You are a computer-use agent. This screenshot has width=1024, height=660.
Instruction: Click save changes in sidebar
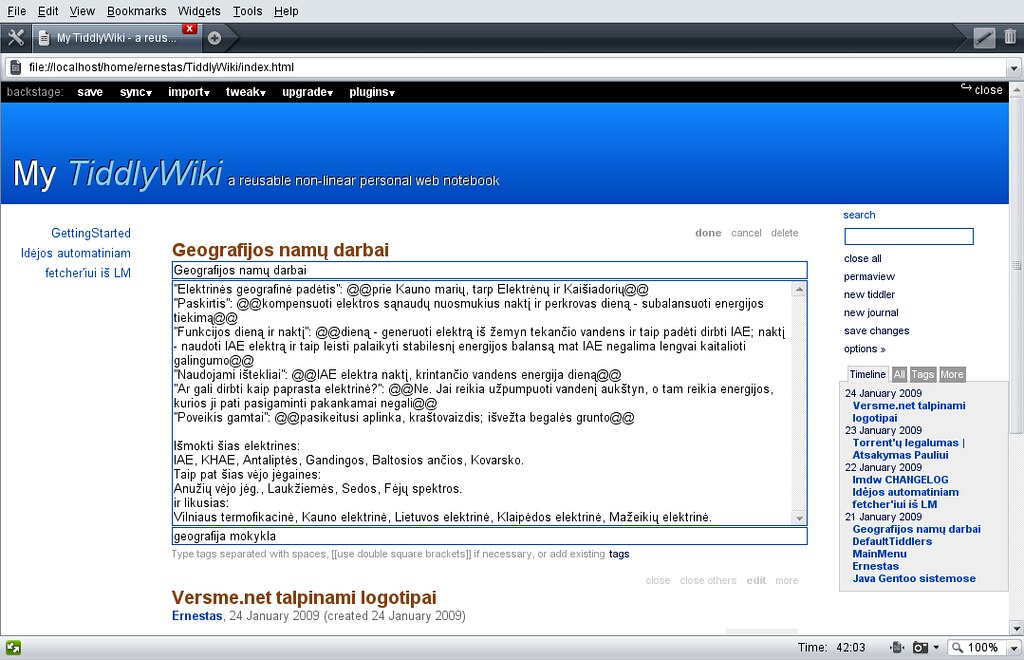click(x=876, y=331)
